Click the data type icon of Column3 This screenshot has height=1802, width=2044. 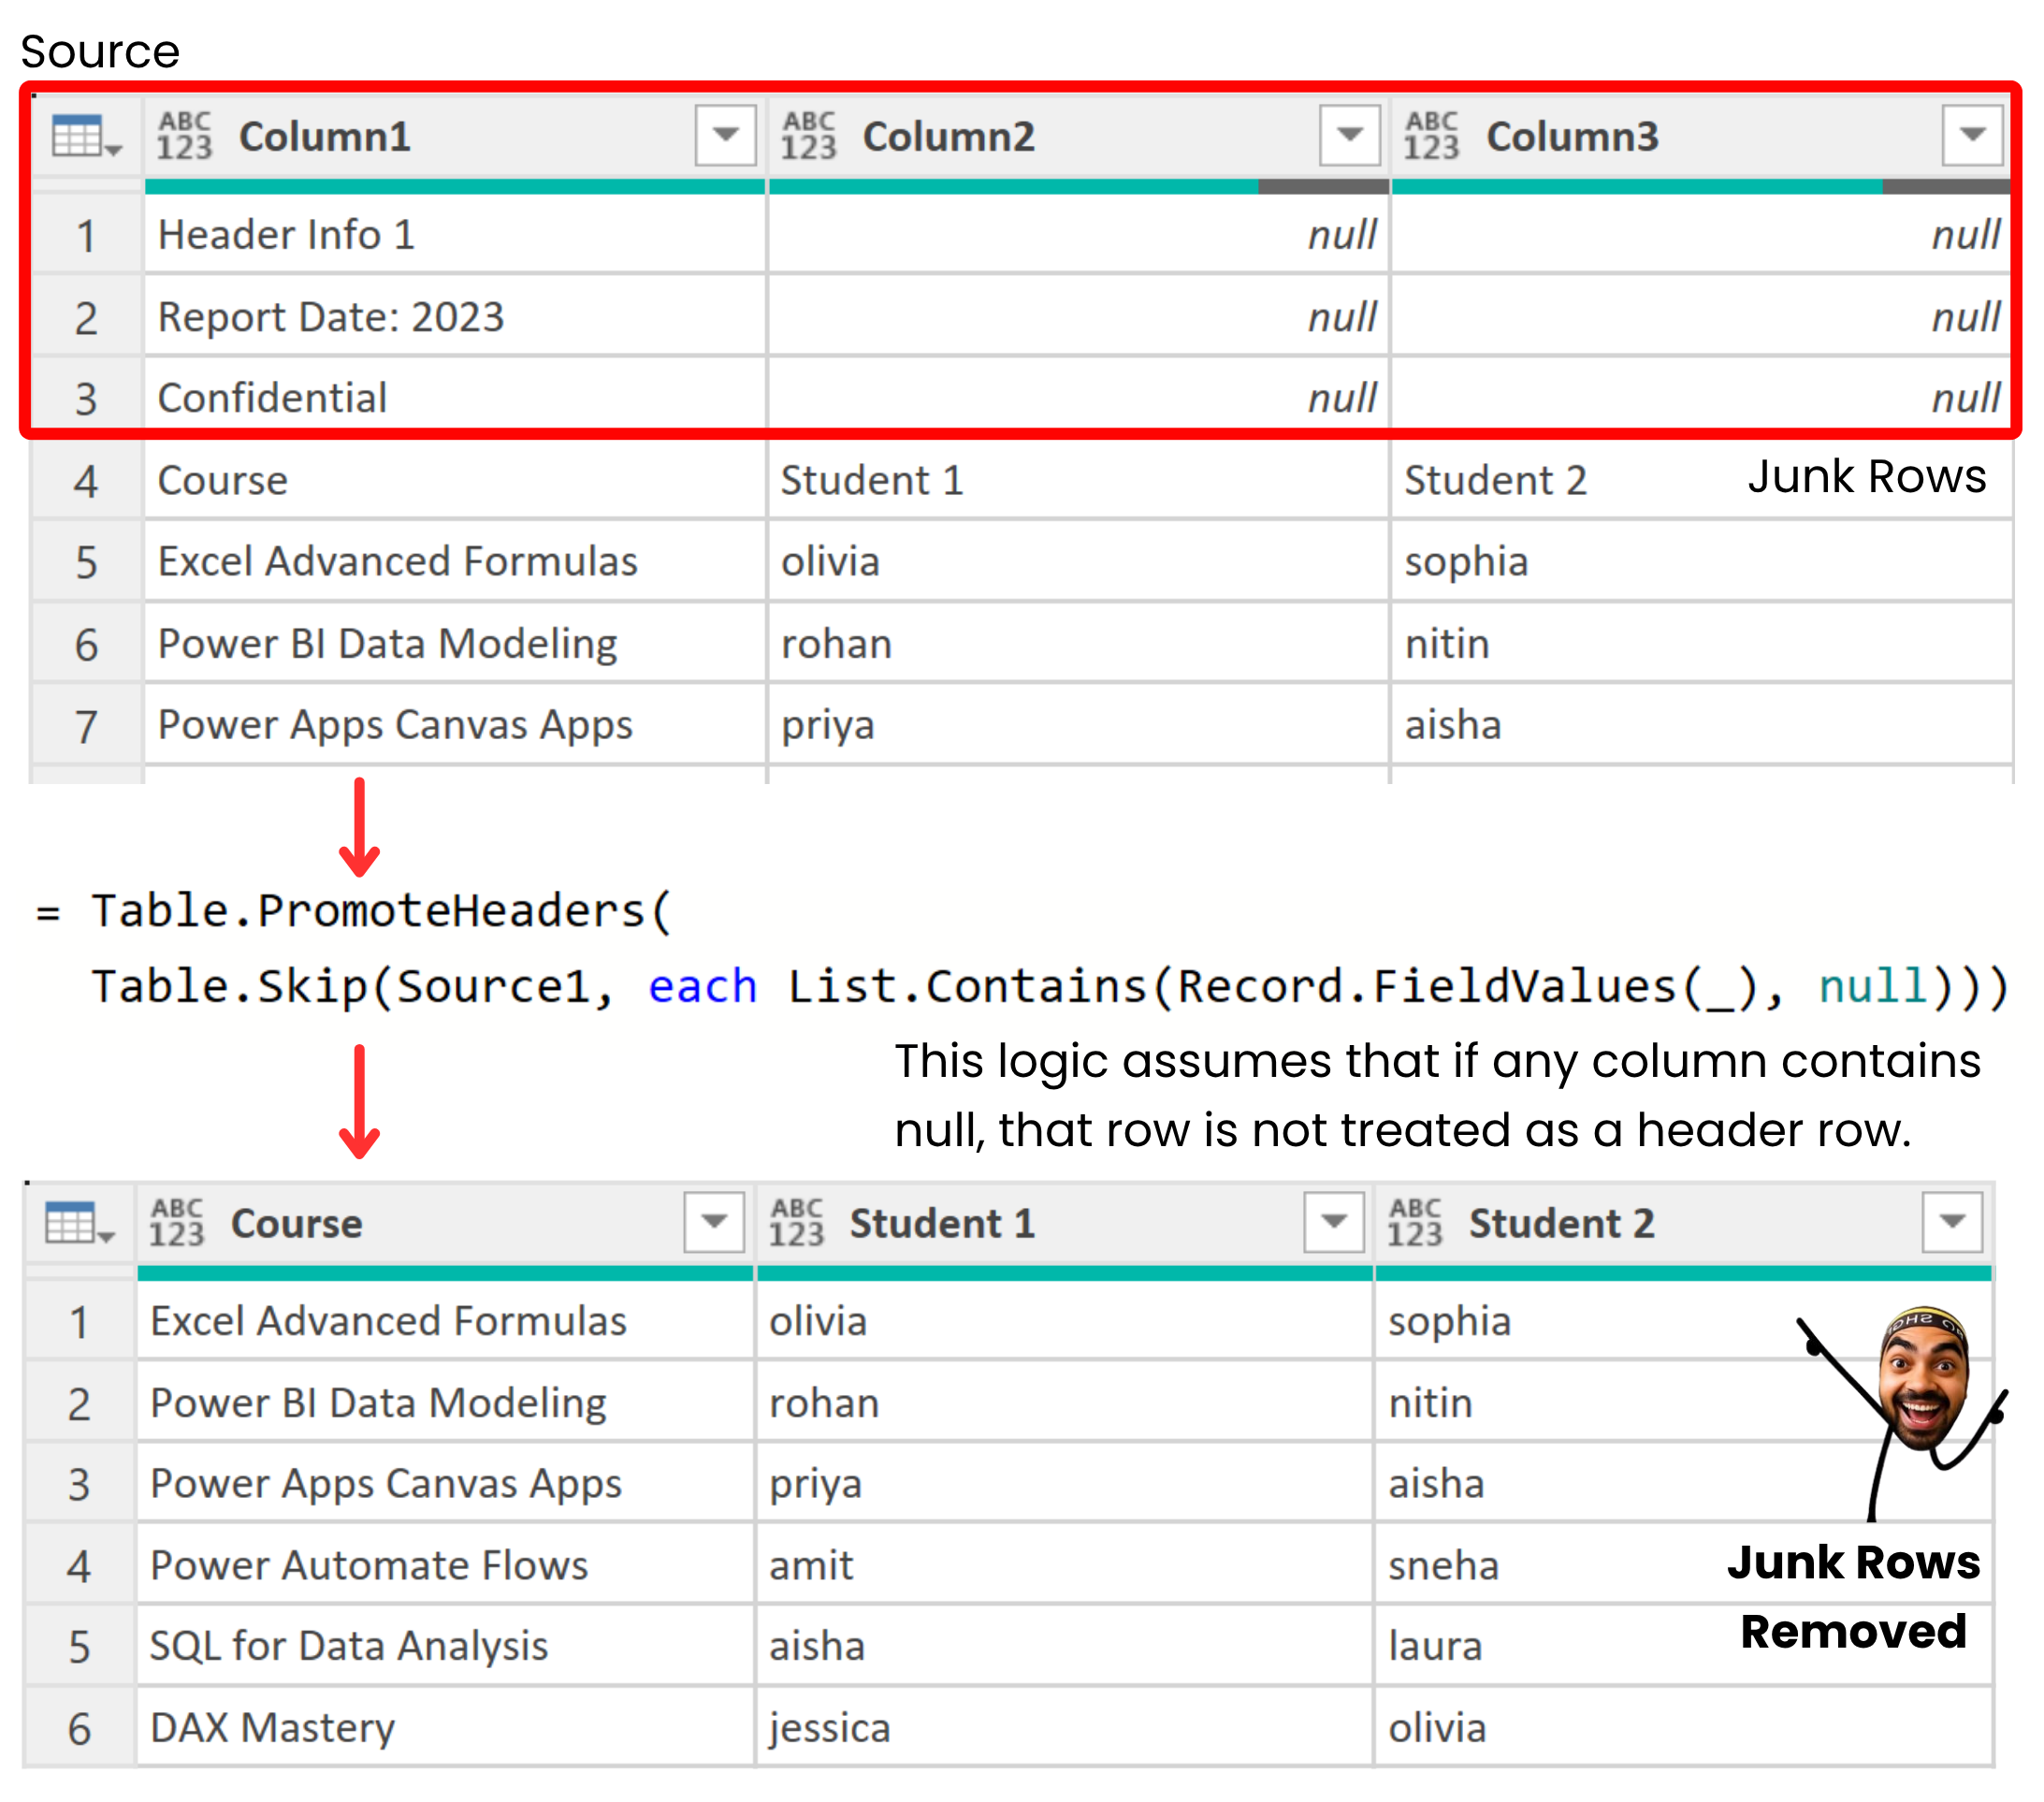point(1431,136)
